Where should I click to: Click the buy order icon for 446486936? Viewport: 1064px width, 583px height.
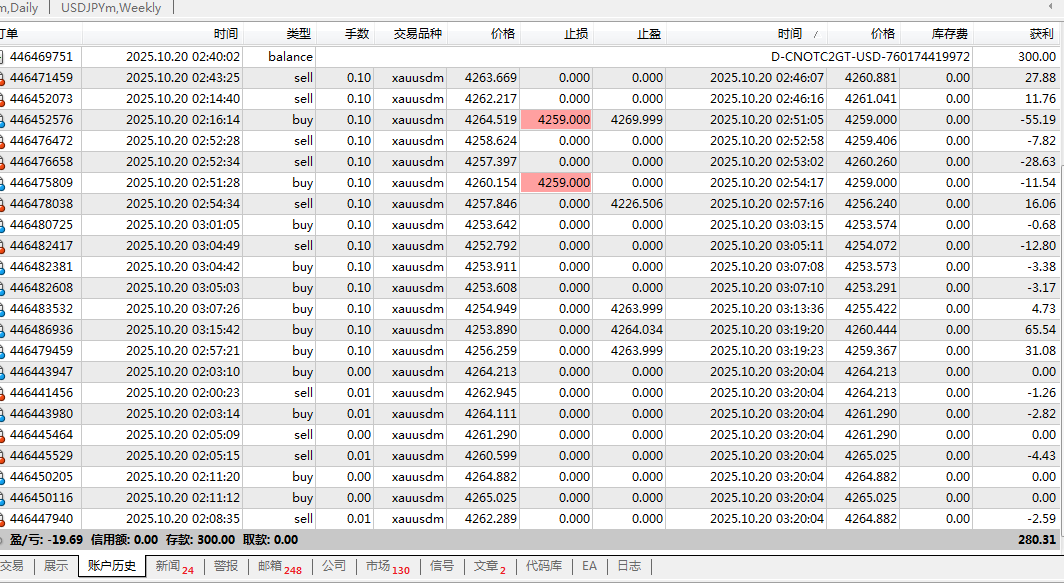point(3,330)
